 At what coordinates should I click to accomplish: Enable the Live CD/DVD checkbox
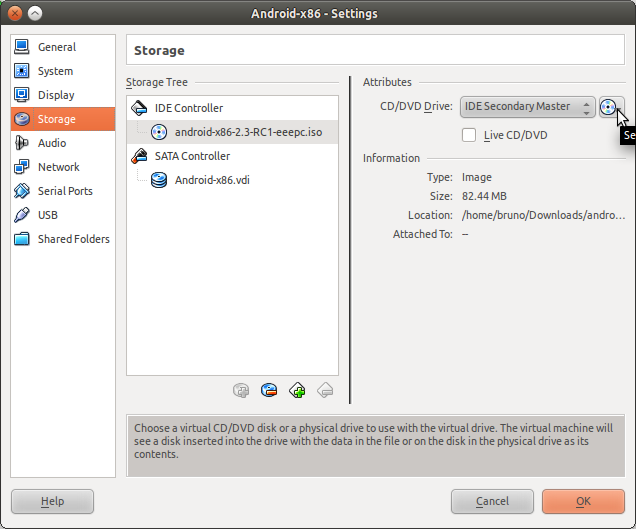[x=469, y=135]
